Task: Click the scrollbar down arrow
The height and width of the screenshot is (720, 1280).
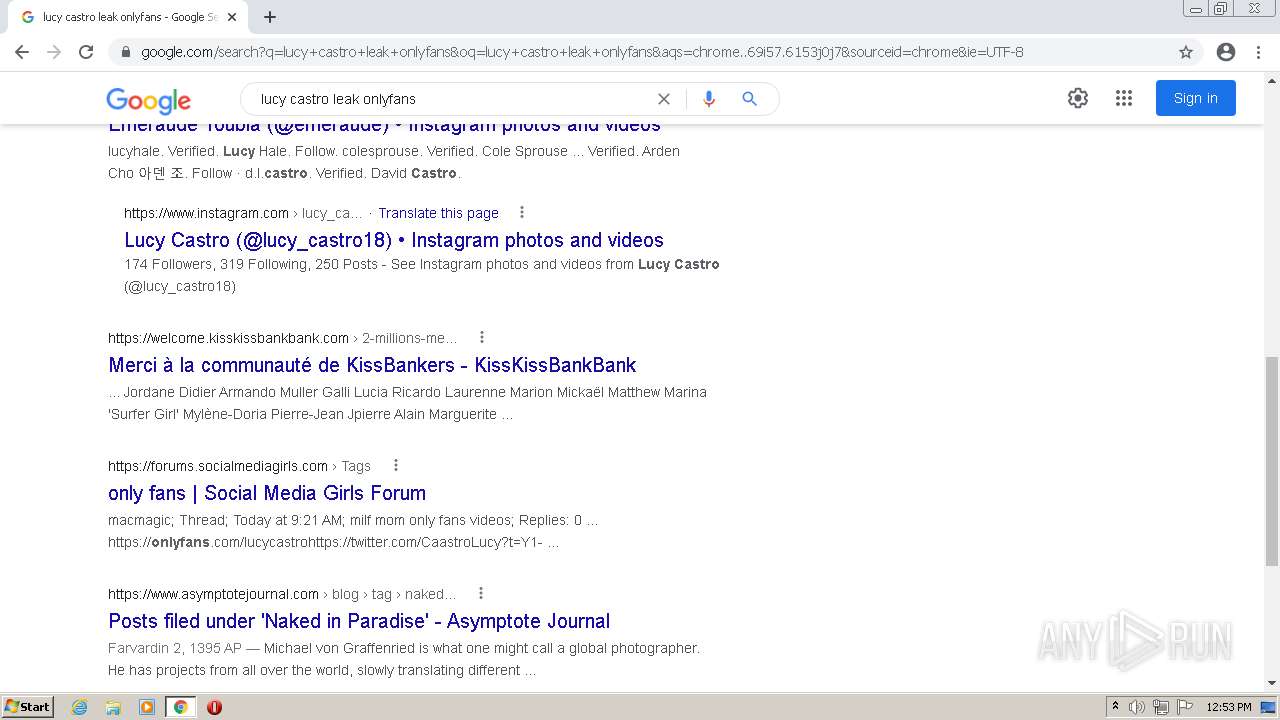Action: click(x=1271, y=684)
